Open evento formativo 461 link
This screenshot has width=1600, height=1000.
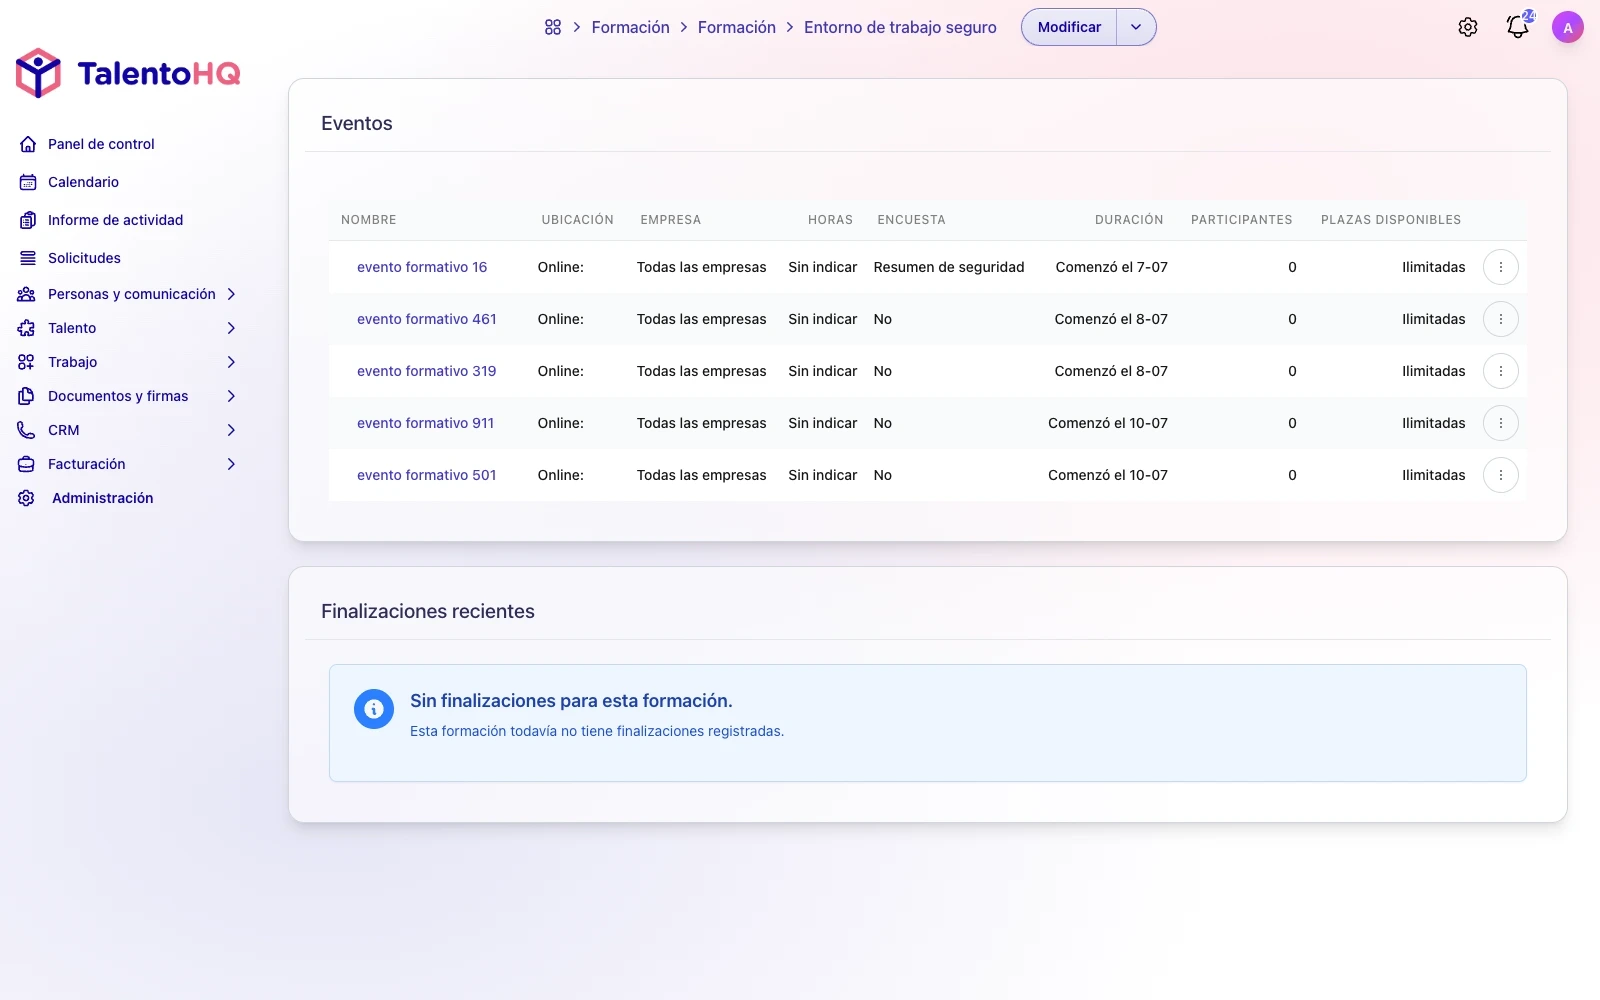[x=427, y=319]
